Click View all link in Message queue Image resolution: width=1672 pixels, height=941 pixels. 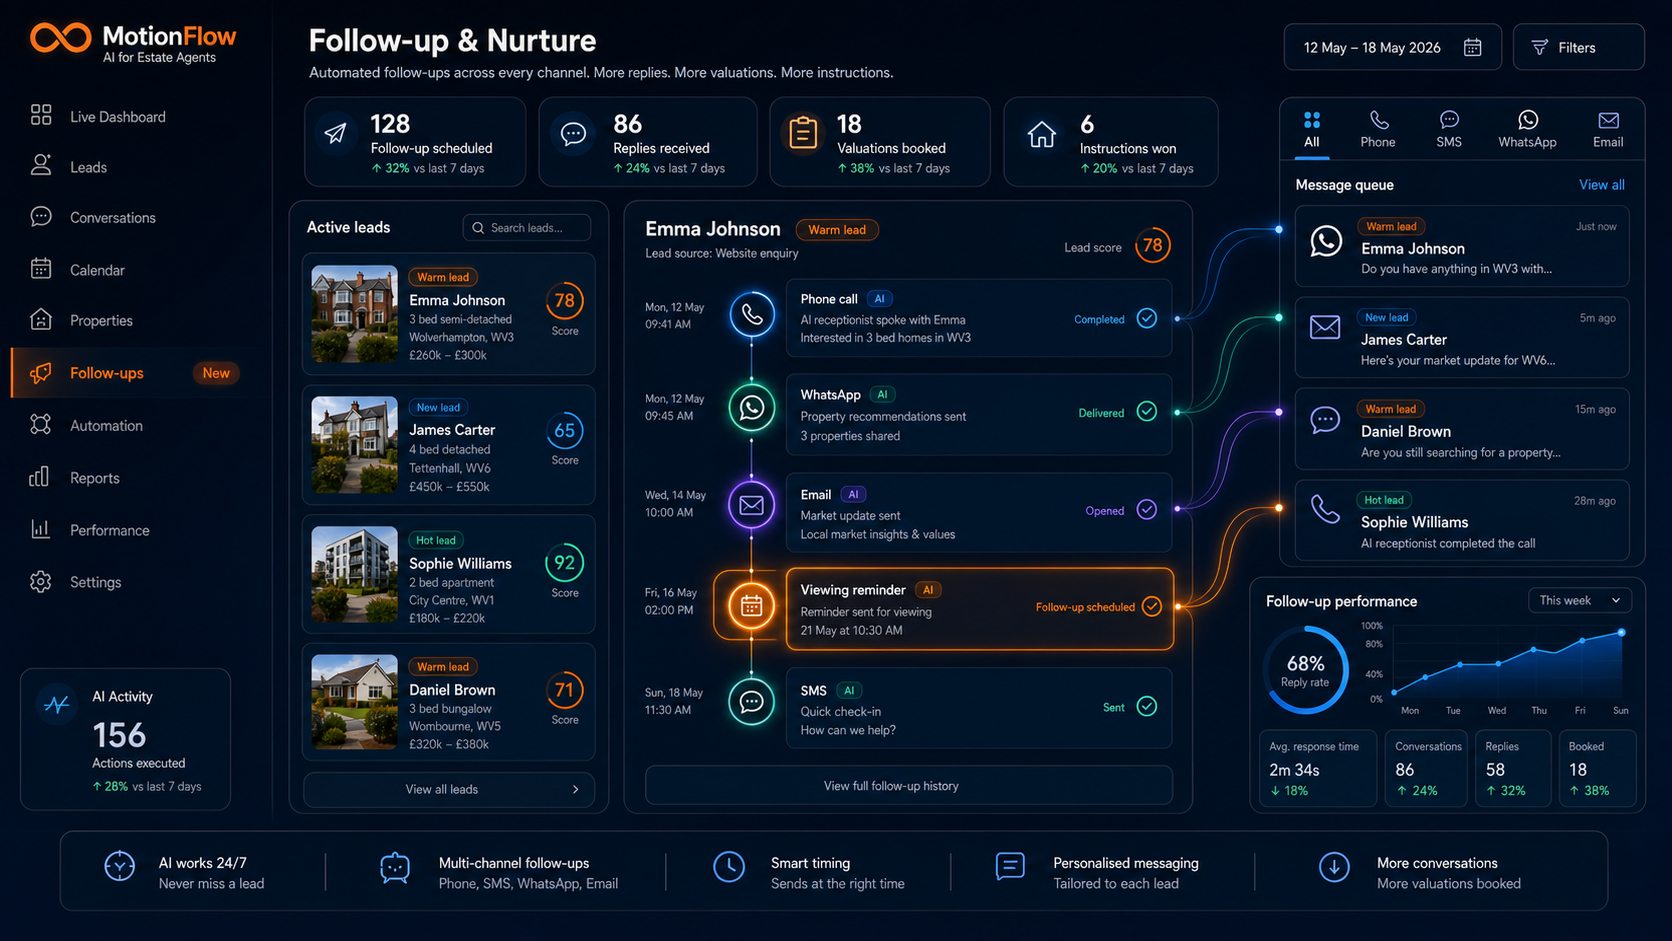1601,185
